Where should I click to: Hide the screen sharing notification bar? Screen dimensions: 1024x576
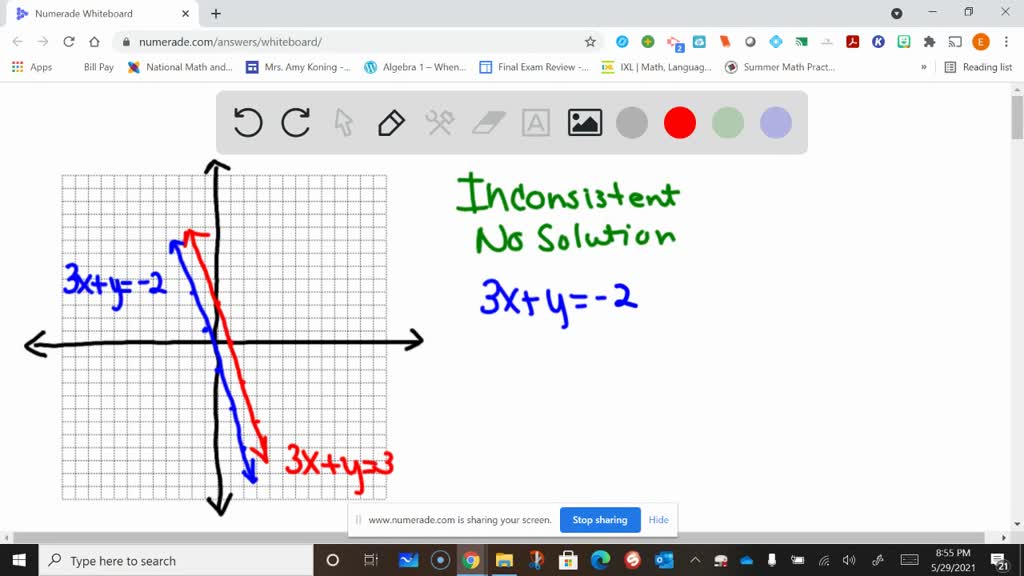tap(658, 520)
